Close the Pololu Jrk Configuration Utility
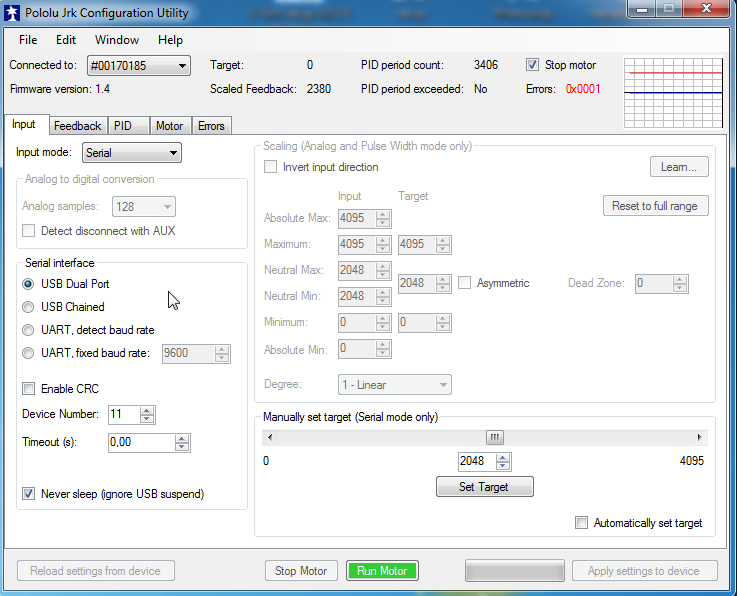The width and height of the screenshot is (737, 596). pos(706,8)
